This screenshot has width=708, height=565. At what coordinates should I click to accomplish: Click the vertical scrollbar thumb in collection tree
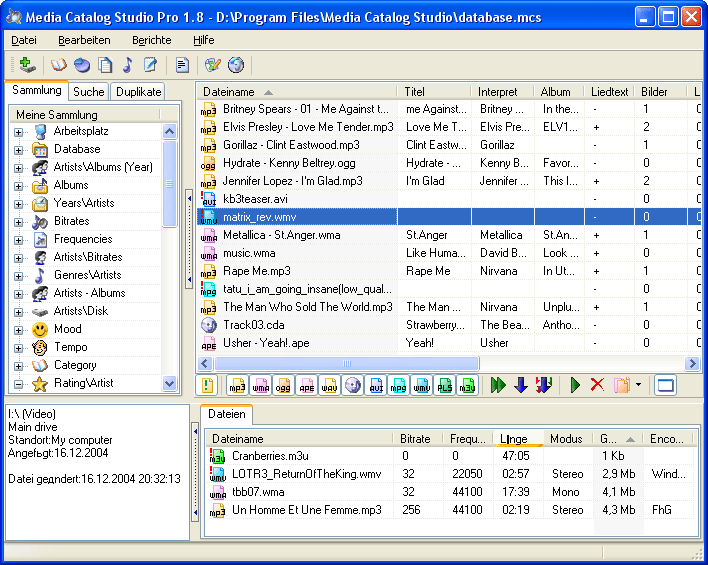169,184
